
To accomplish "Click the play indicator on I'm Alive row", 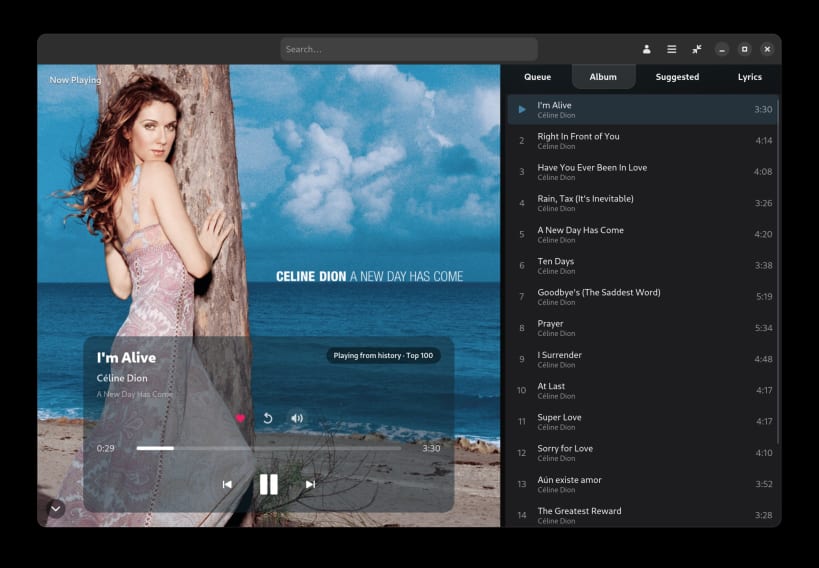I will click(x=522, y=110).
